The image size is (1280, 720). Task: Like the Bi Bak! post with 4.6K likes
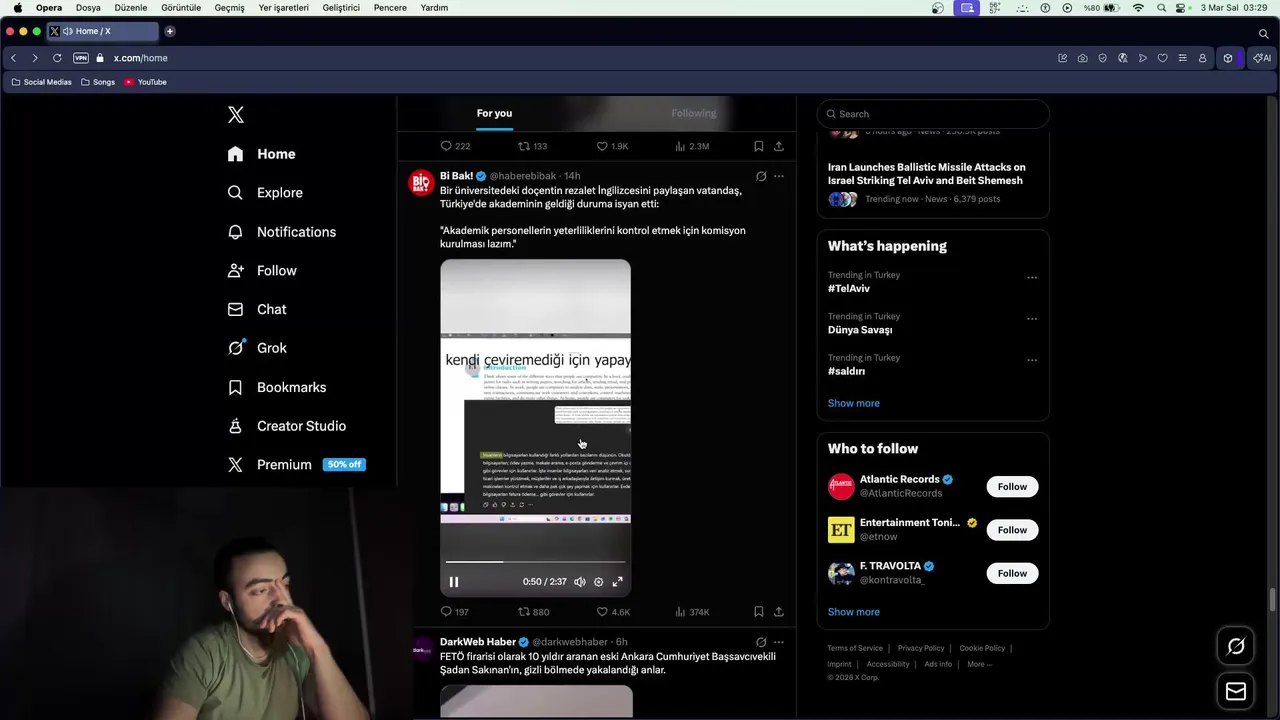[x=613, y=612]
